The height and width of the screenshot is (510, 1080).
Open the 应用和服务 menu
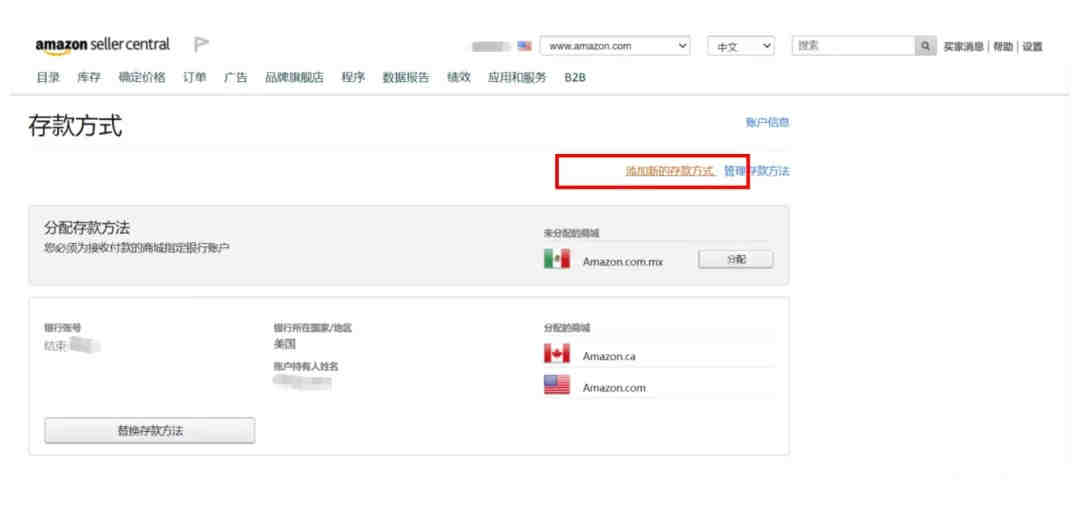point(517,78)
